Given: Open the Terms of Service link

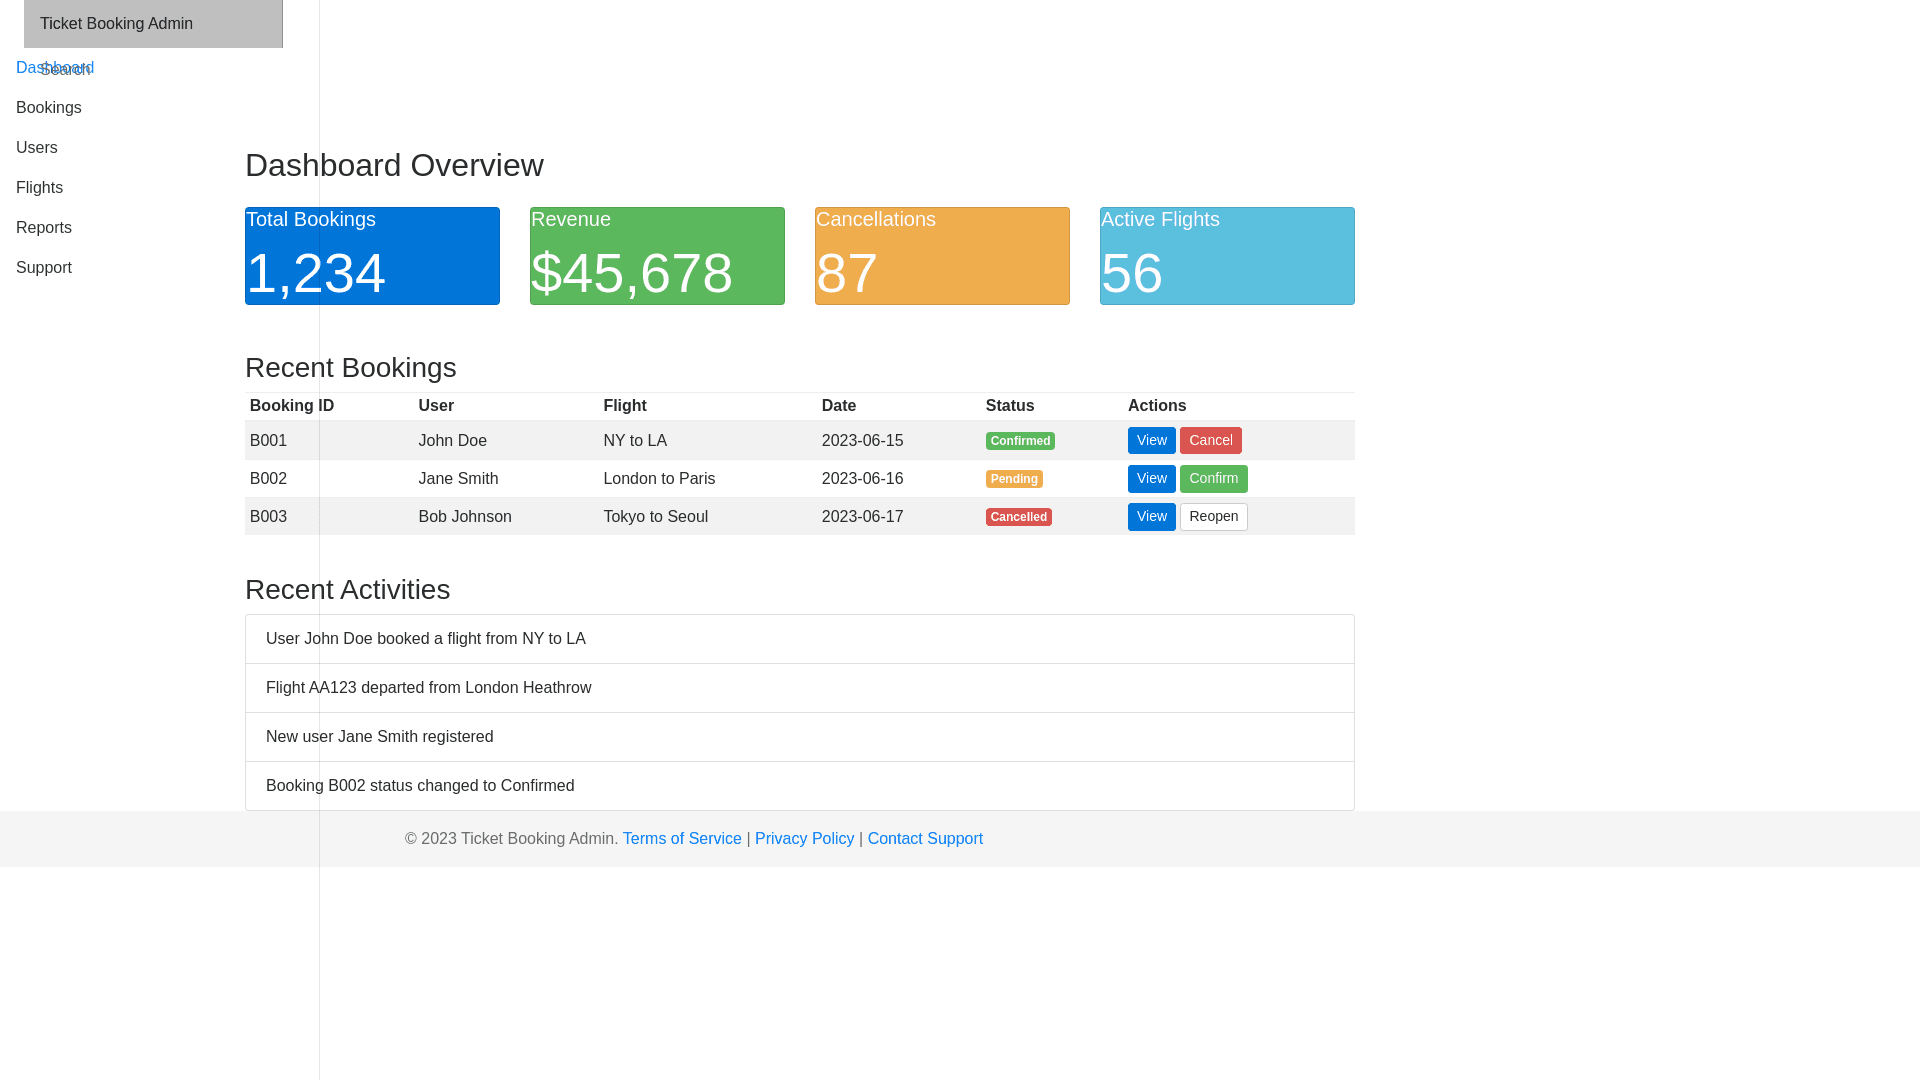Looking at the screenshot, I should (682, 839).
